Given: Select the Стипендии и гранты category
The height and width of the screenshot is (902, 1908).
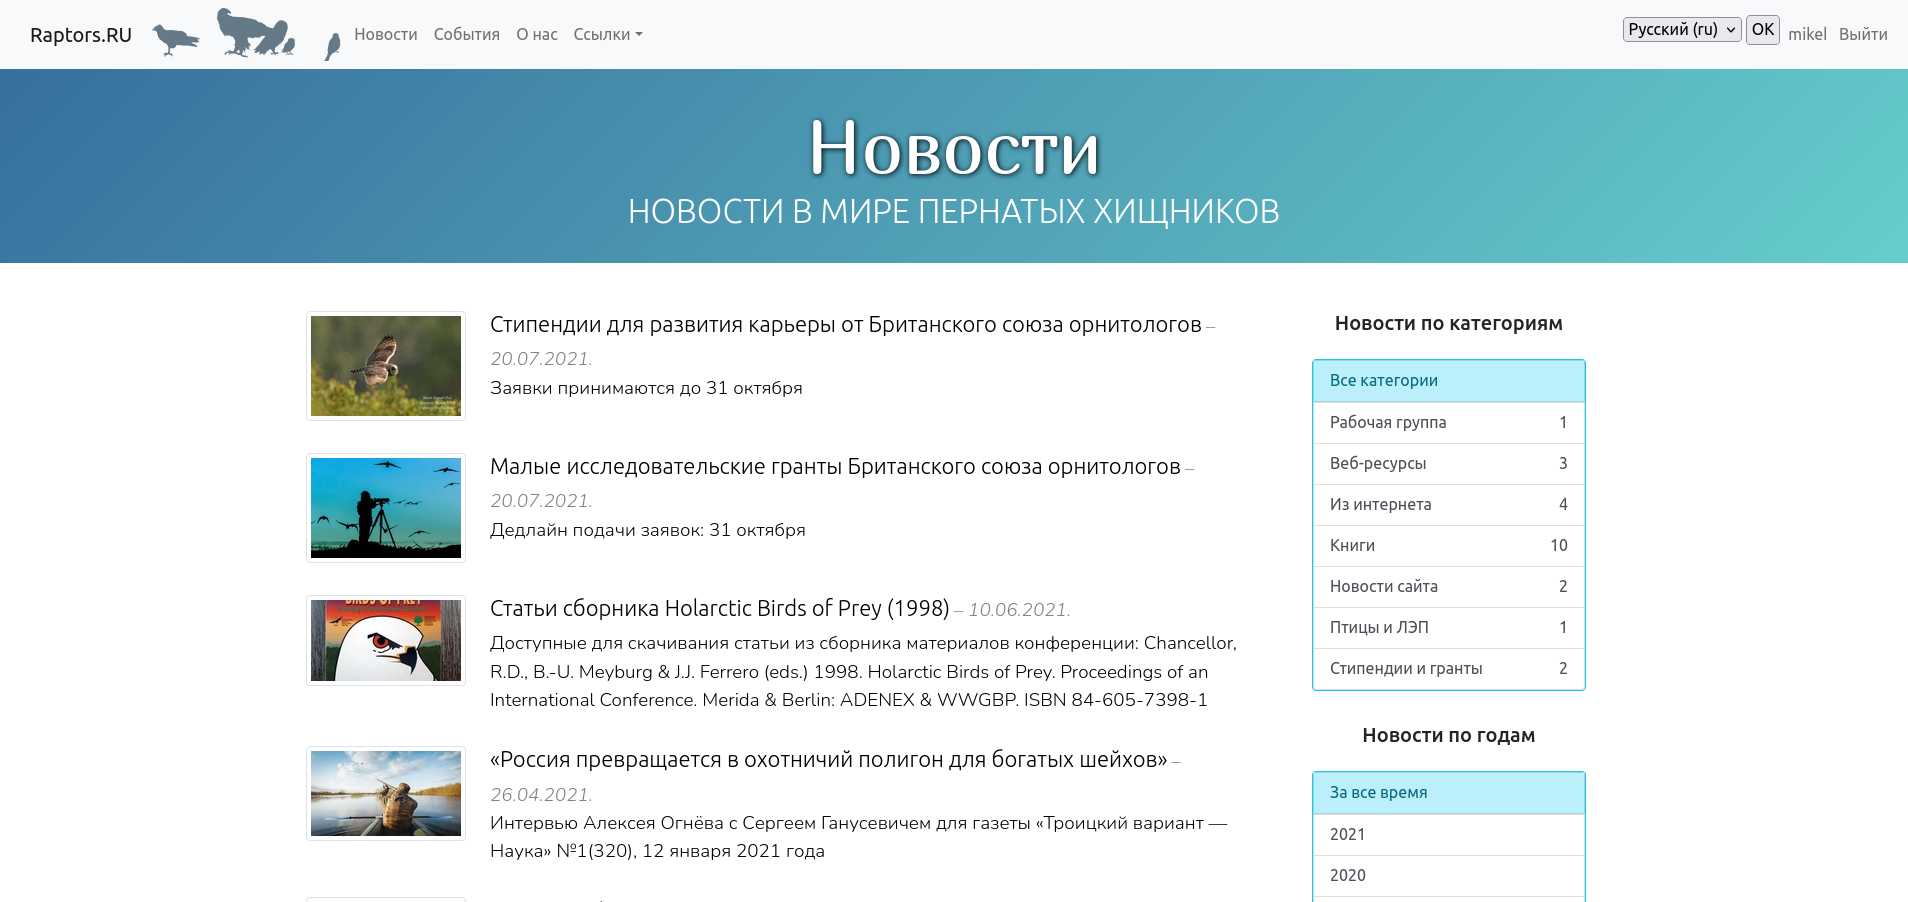Looking at the screenshot, I should coord(1448,668).
